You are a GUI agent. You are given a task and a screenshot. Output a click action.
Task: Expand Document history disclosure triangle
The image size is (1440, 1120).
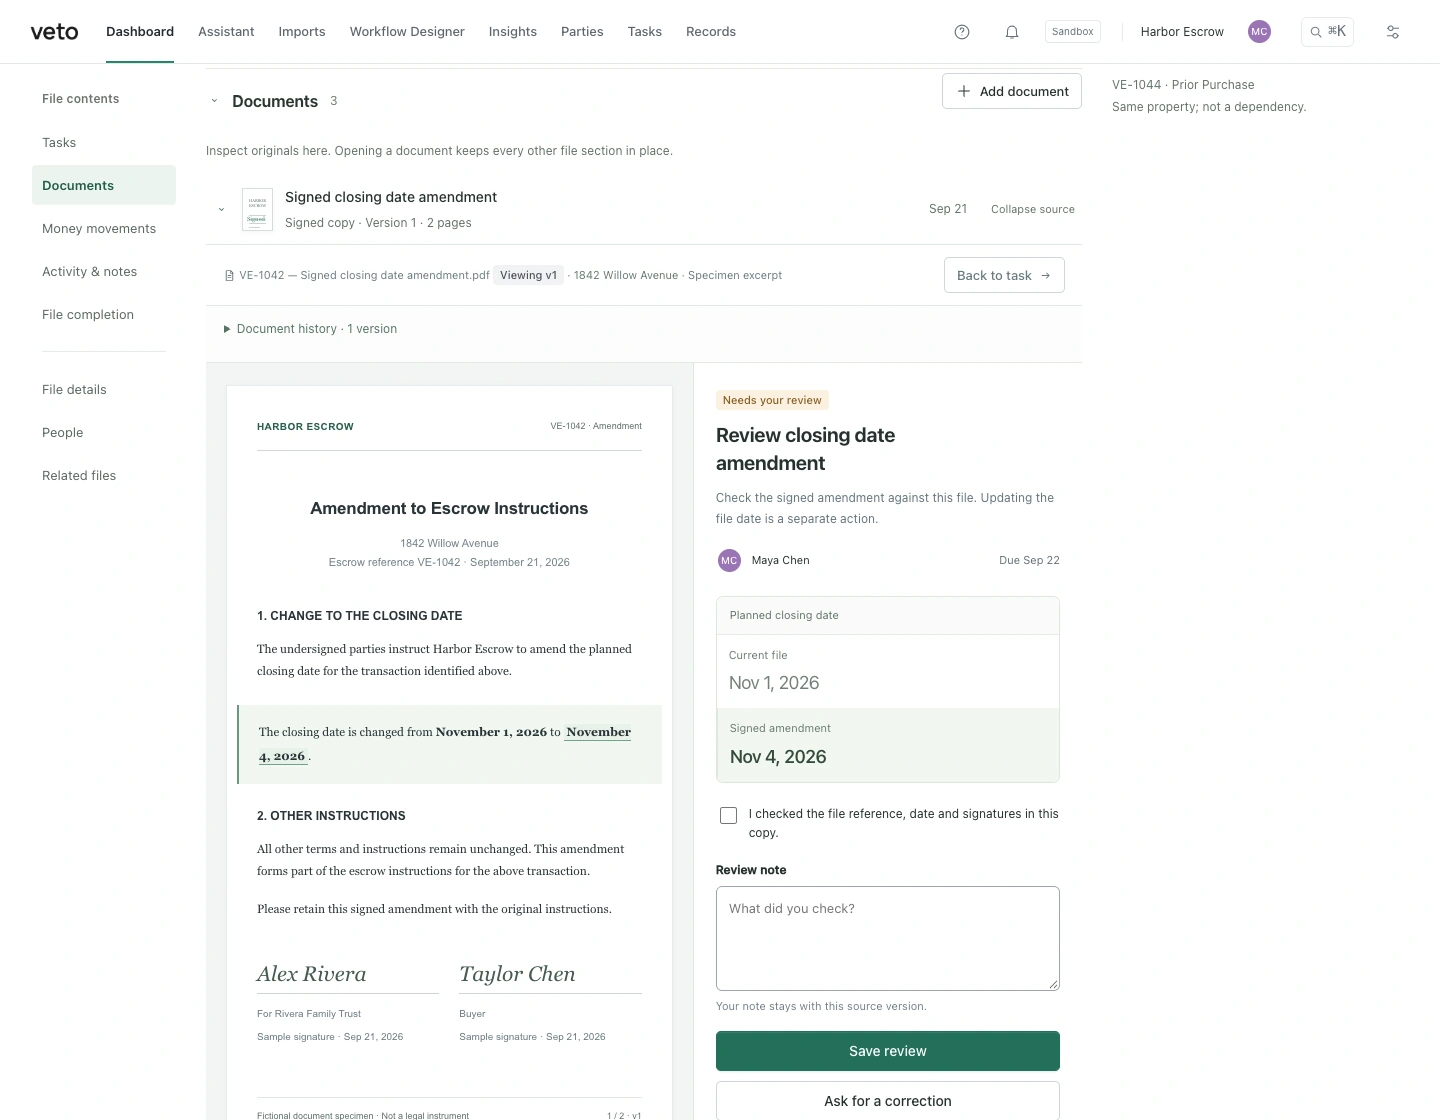(227, 329)
